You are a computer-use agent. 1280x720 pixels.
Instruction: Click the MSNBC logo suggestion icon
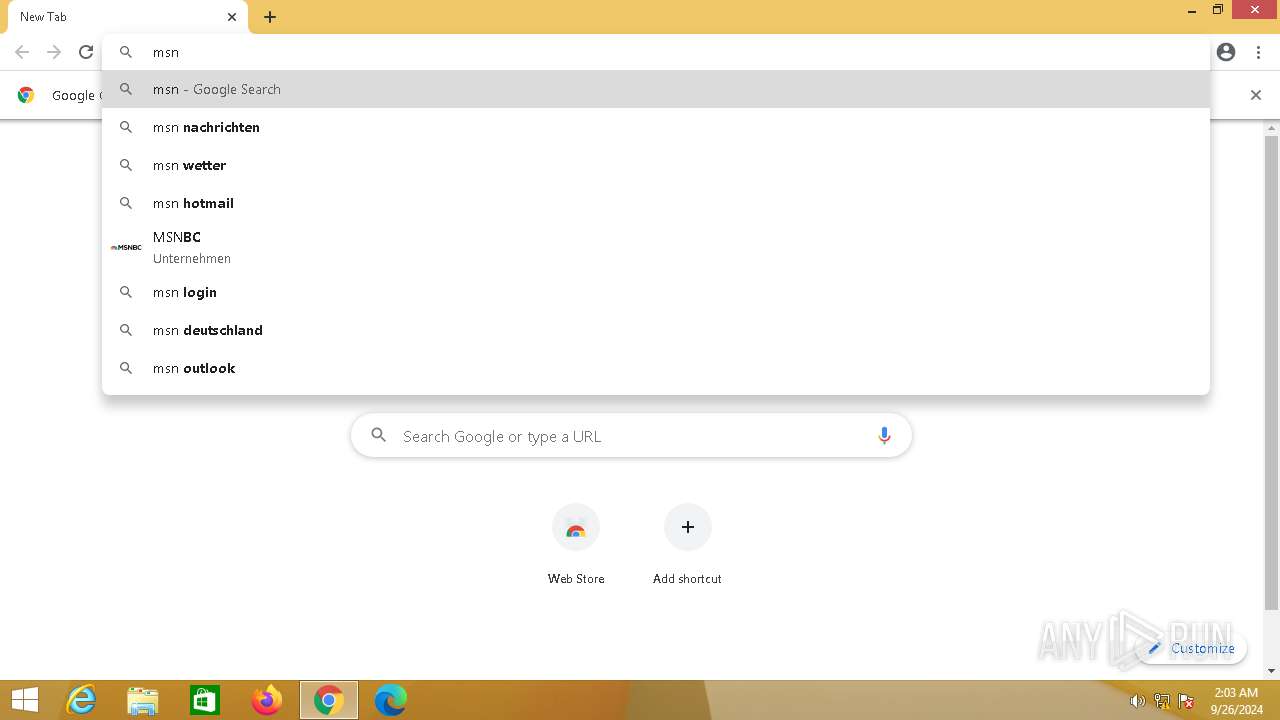126,247
